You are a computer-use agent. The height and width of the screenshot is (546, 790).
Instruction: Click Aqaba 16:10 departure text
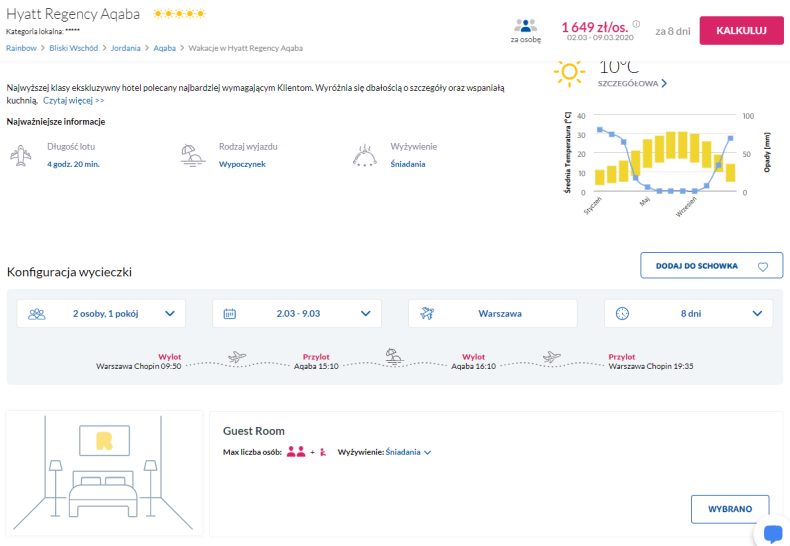pyautogui.click(x=473, y=366)
